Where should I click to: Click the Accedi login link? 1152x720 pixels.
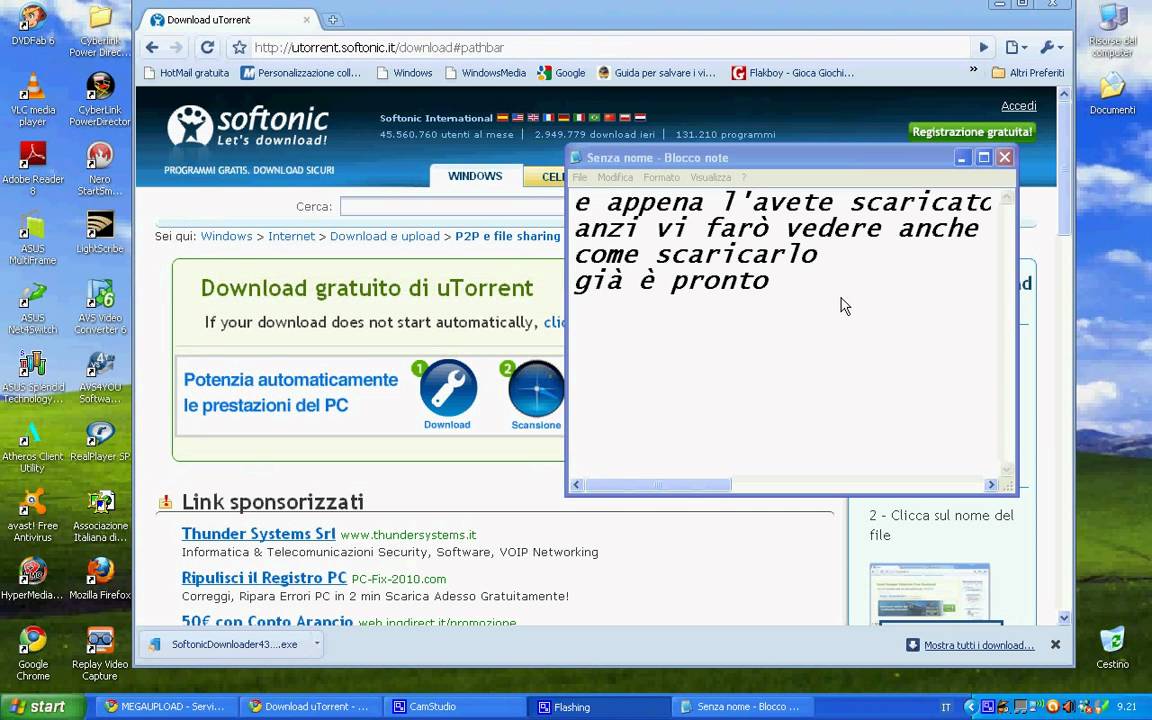[1018, 107]
